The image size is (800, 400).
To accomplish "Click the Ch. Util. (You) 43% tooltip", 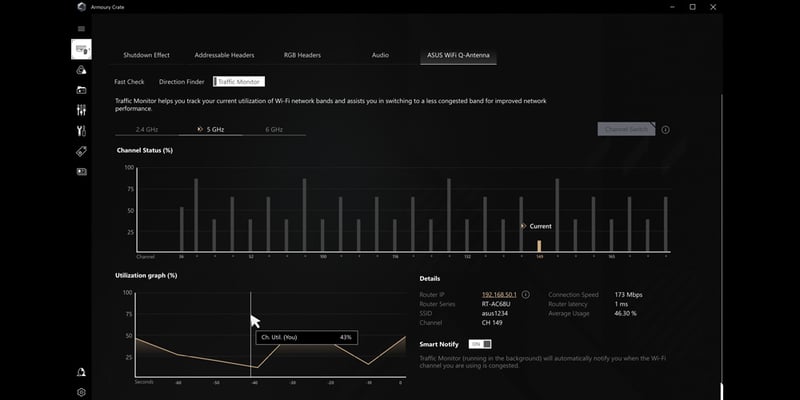I will [x=307, y=337].
